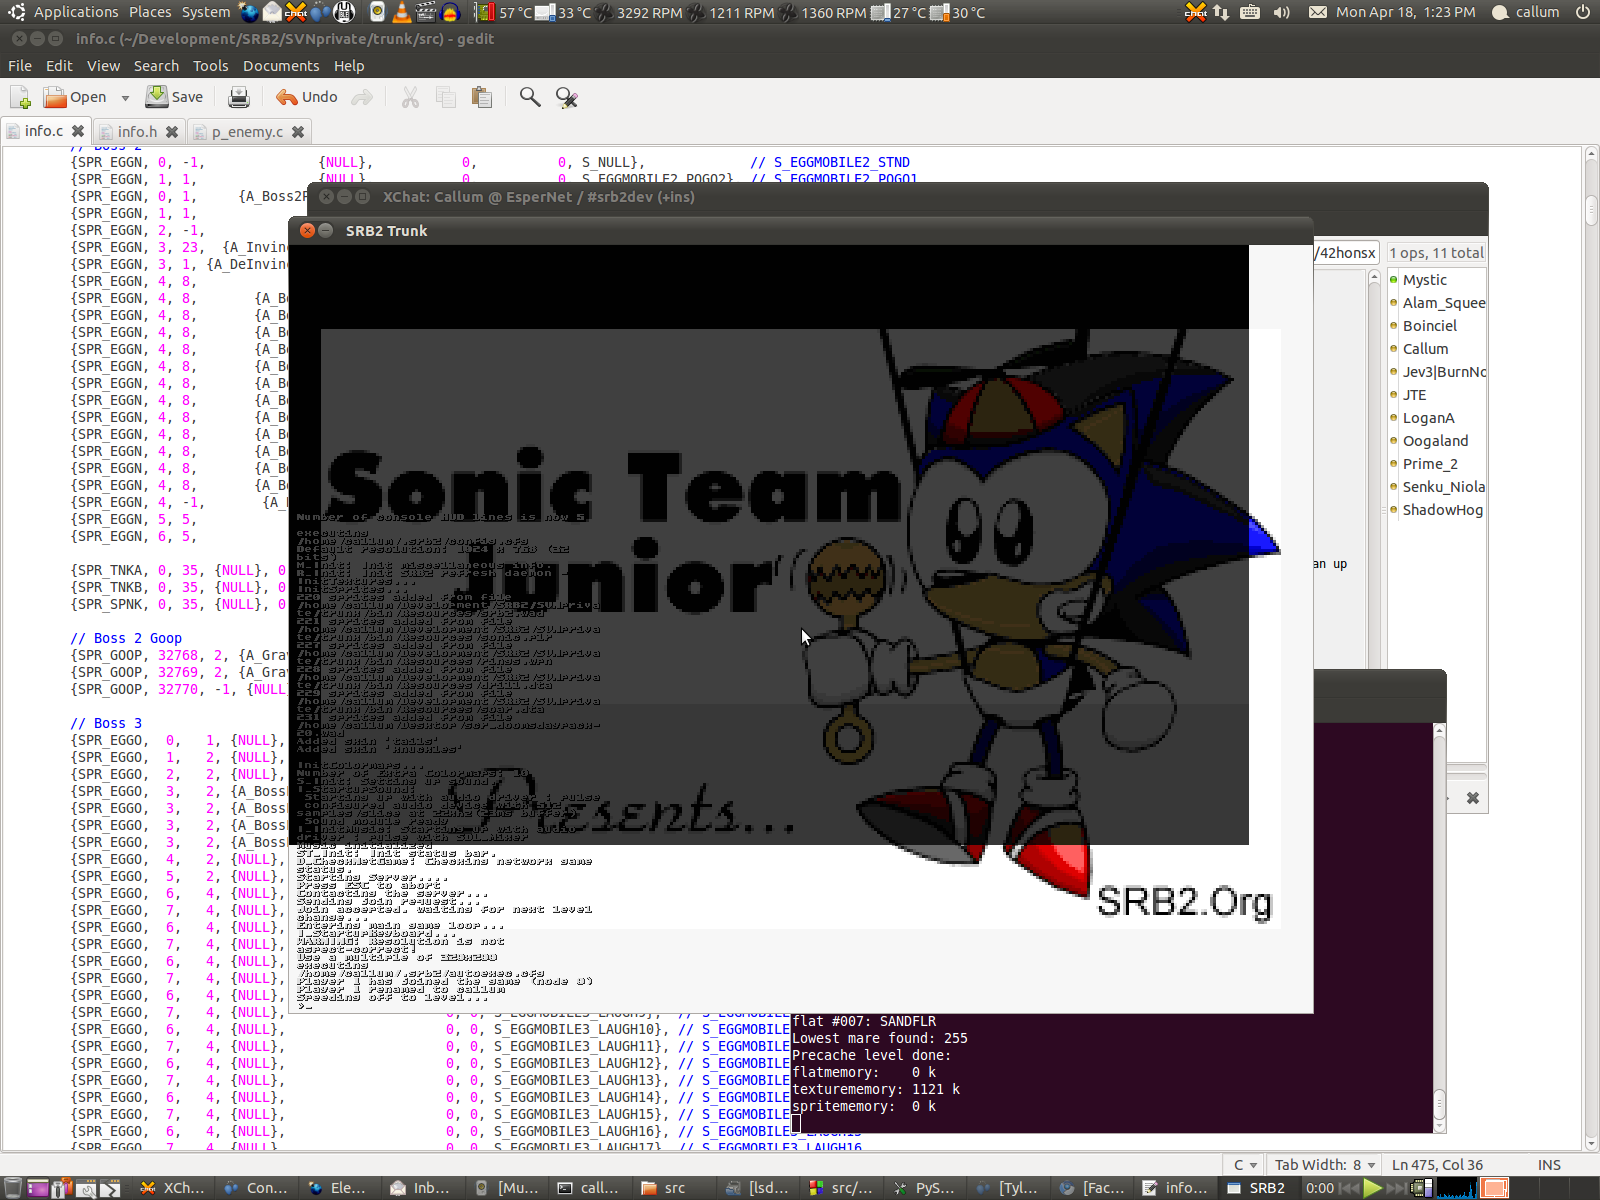Open the Tab Width dropdown in status bar

(1325, 1164)
